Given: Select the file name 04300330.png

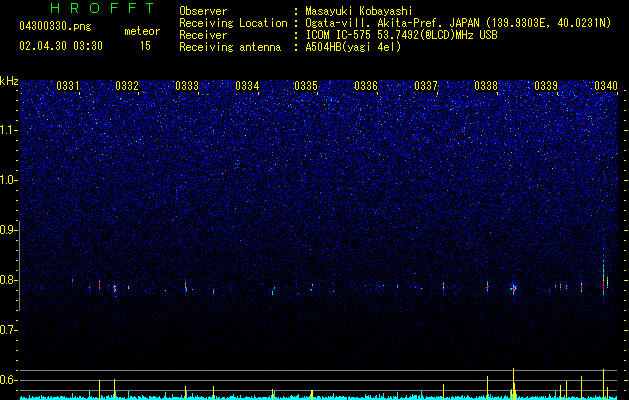Looking at the screenshot, I should coord(55,26).
